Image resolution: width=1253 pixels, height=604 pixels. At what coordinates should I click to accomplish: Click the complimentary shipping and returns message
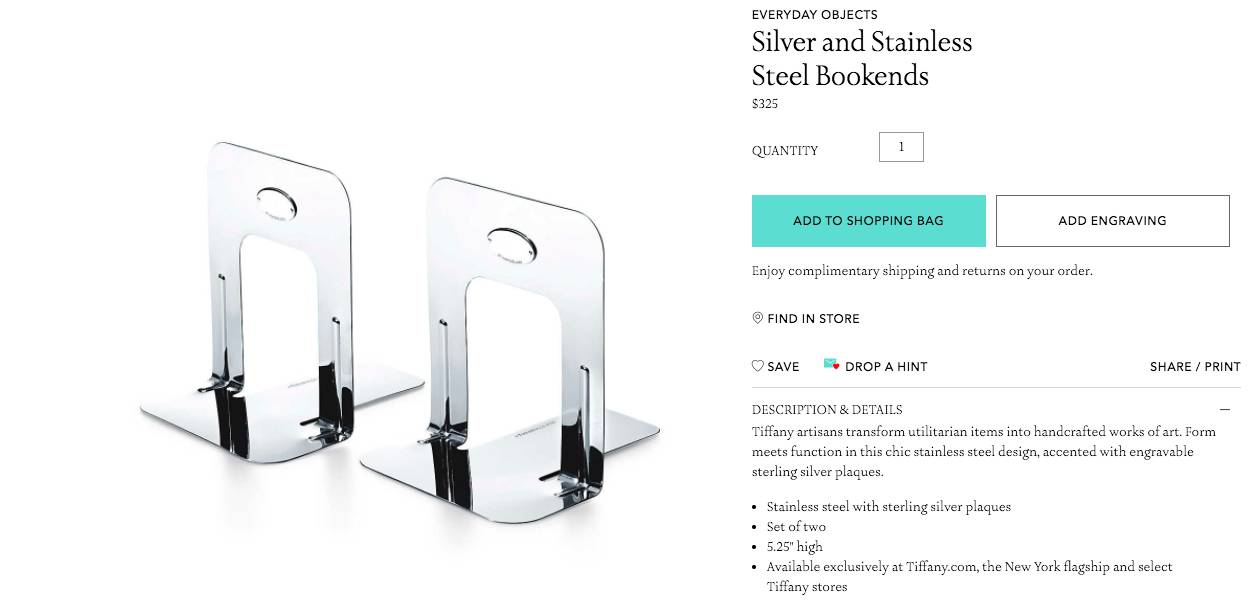point(921,271)
